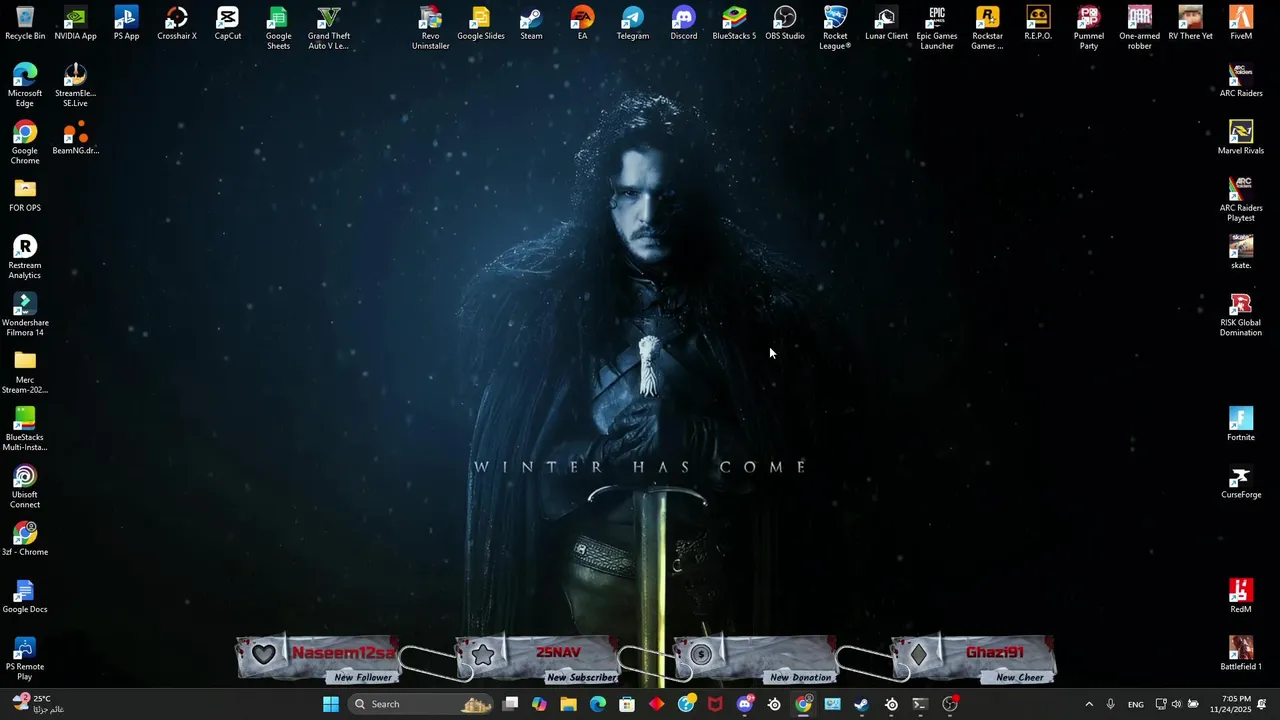This screenshot has width=1280, height=720.
Task: Click the microphone tray icon
Action: [1110, 704]
